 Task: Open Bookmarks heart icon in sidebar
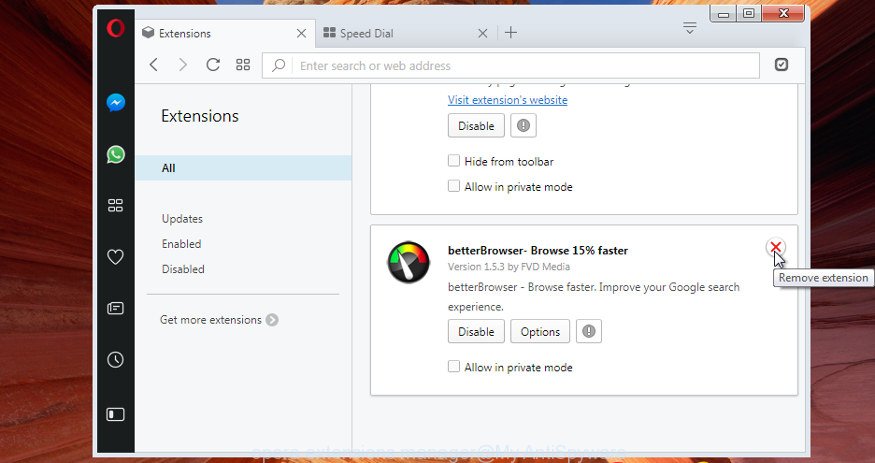pyautogui.click(x=116, y=257)
